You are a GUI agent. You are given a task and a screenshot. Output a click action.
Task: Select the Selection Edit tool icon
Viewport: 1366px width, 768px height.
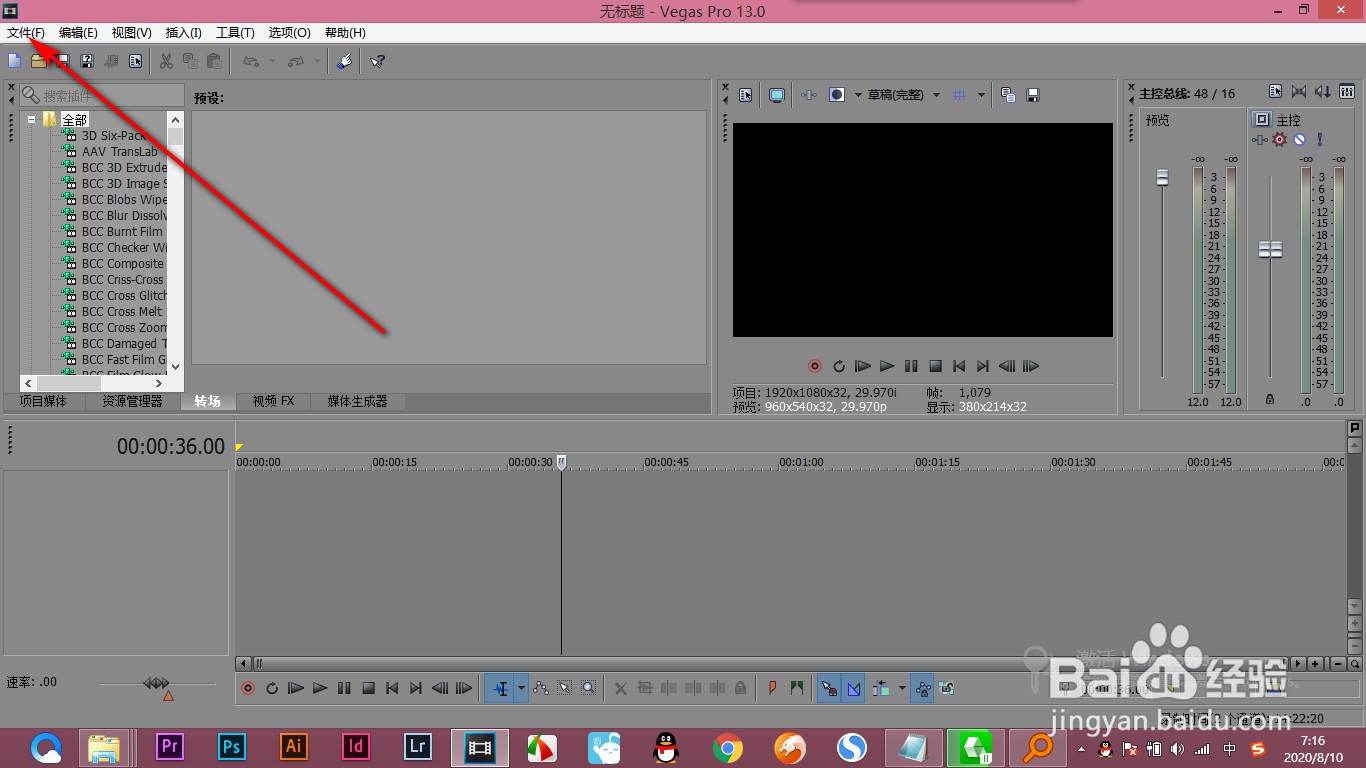click(564, 688)
